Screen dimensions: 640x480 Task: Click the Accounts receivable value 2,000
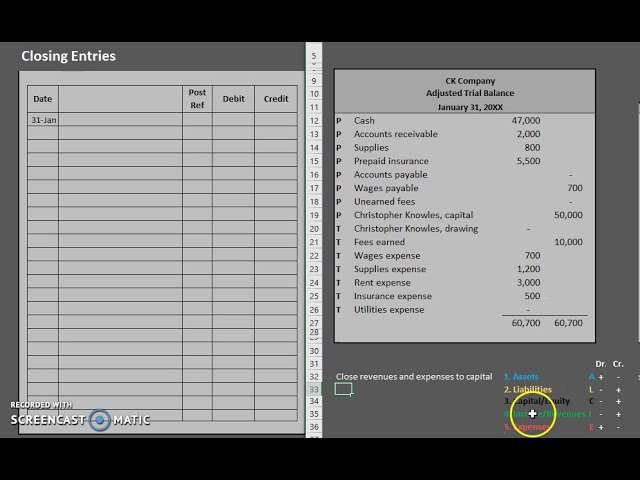[528, 134]
